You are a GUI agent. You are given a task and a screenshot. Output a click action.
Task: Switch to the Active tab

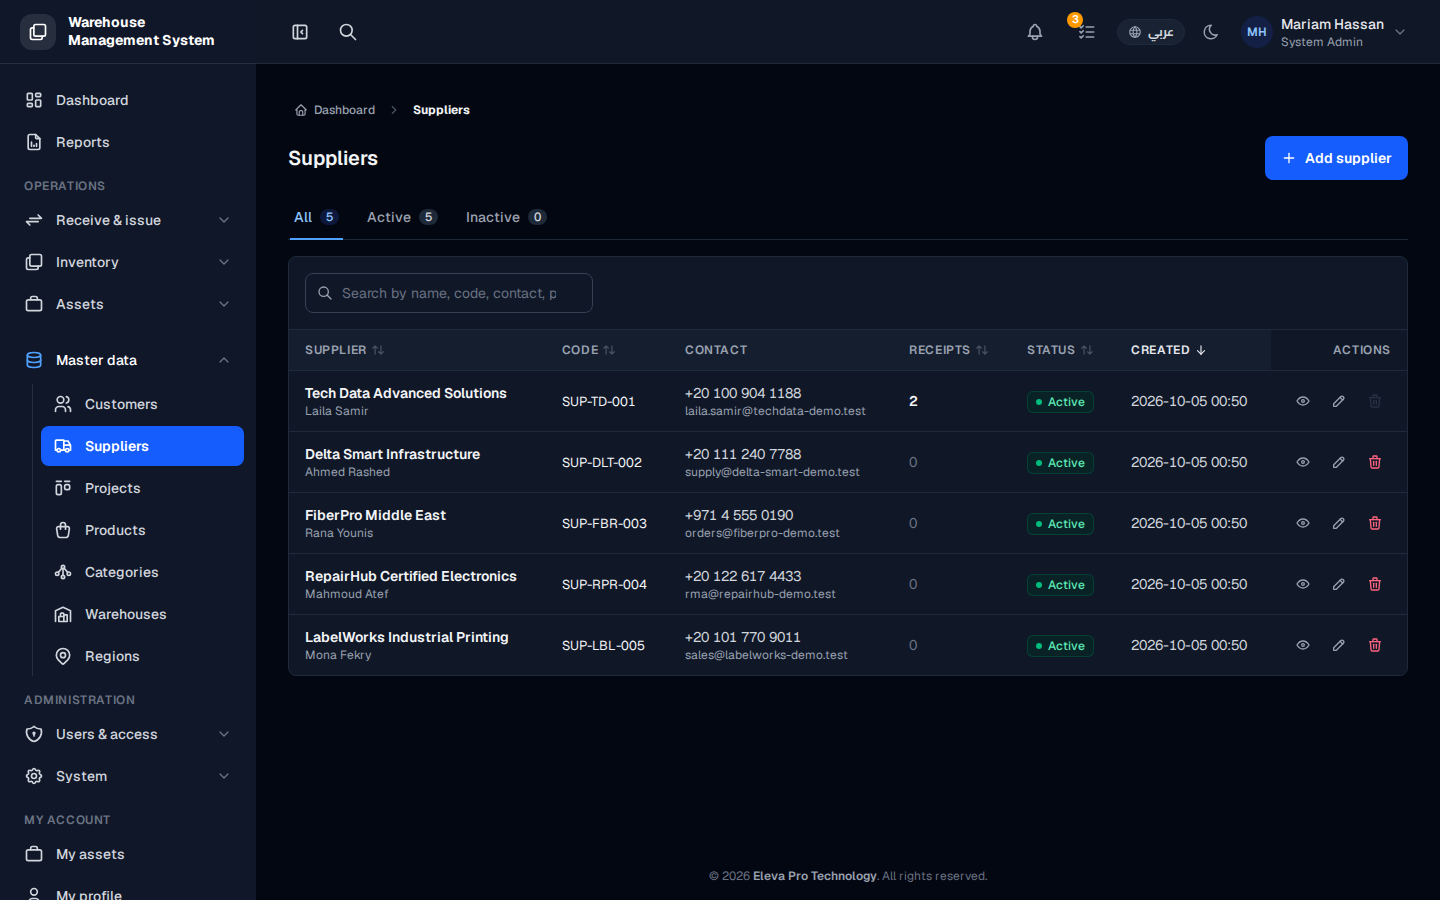tap(402, 217)
